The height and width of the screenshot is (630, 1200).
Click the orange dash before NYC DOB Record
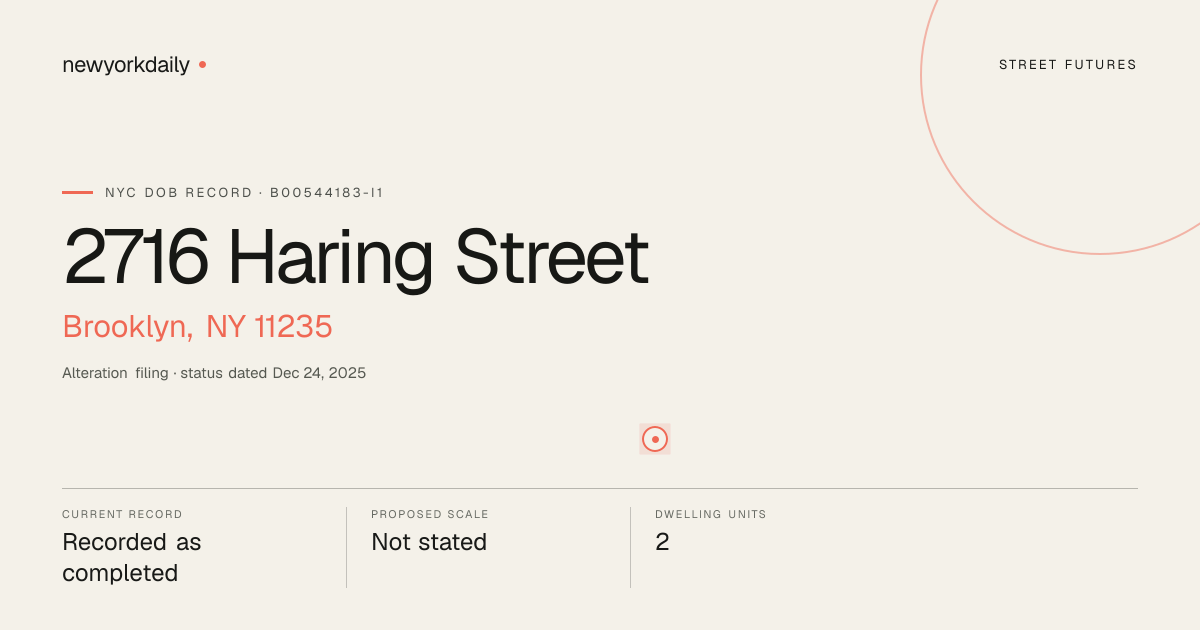(x=77, y=192)
